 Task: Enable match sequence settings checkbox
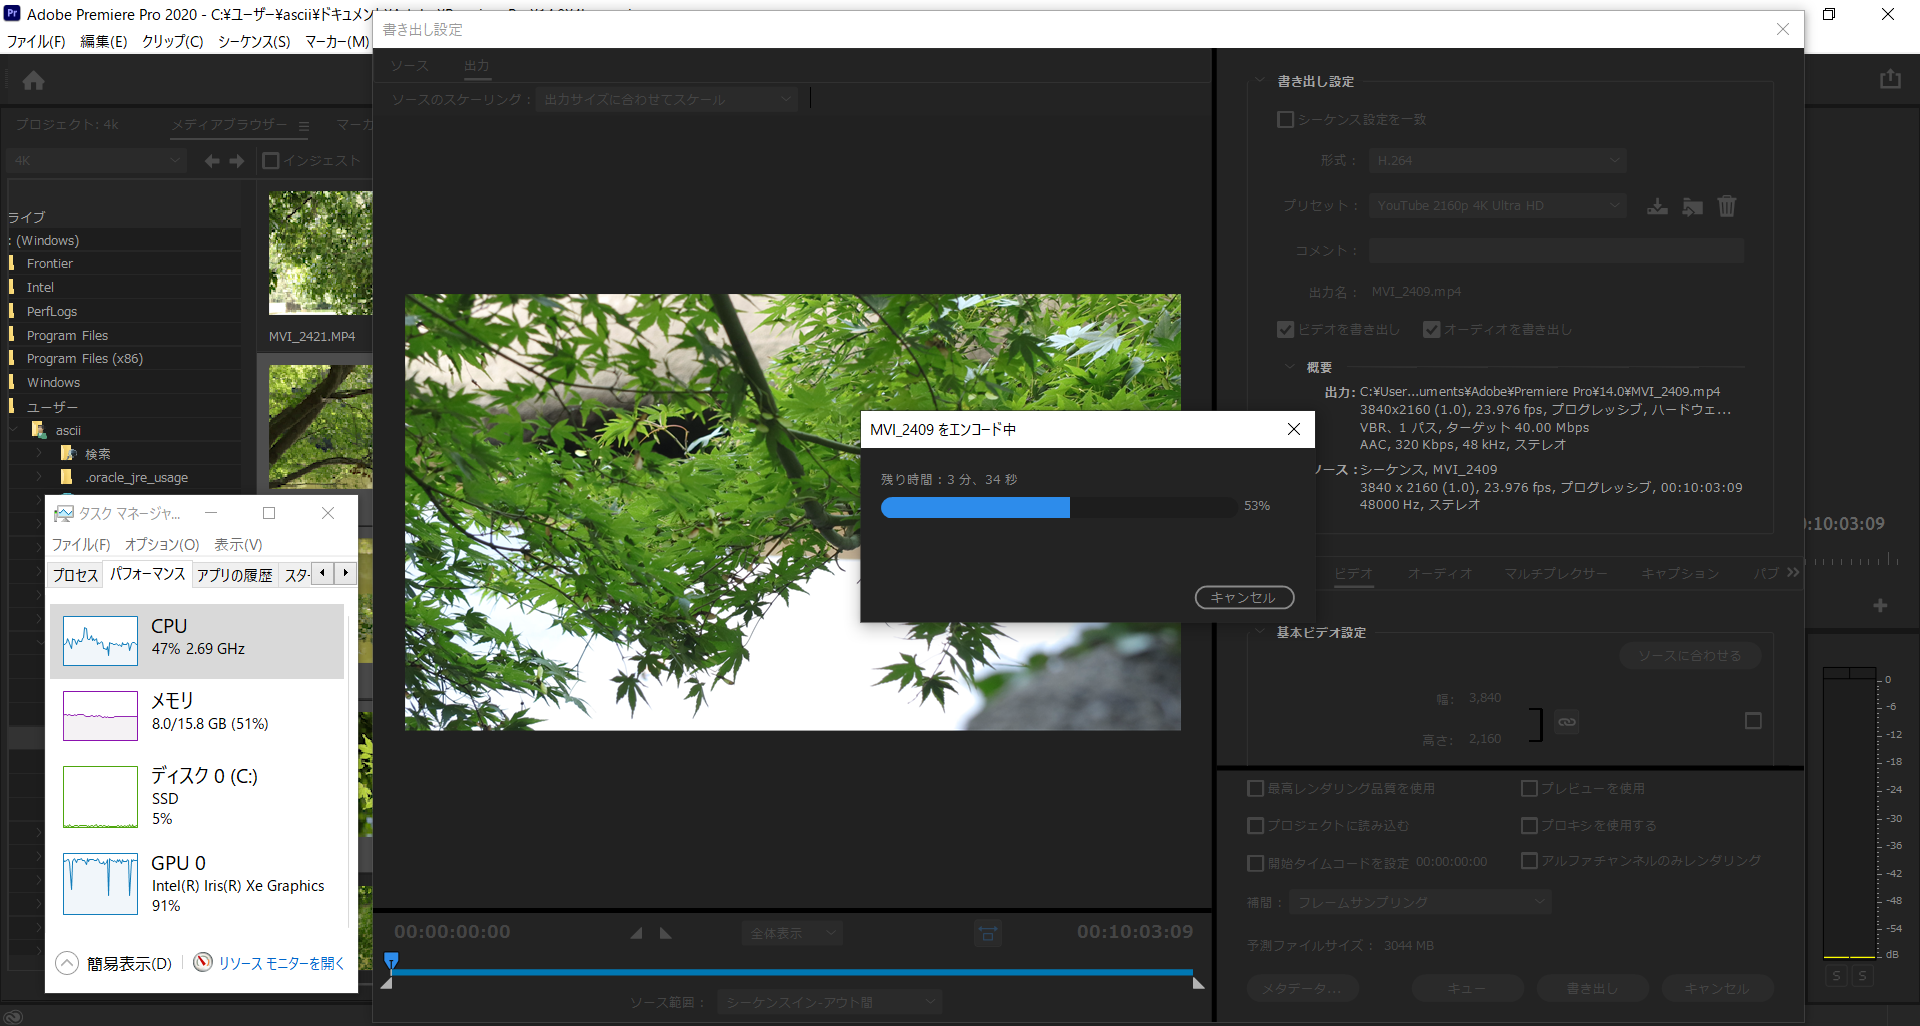click(1286, 120)
